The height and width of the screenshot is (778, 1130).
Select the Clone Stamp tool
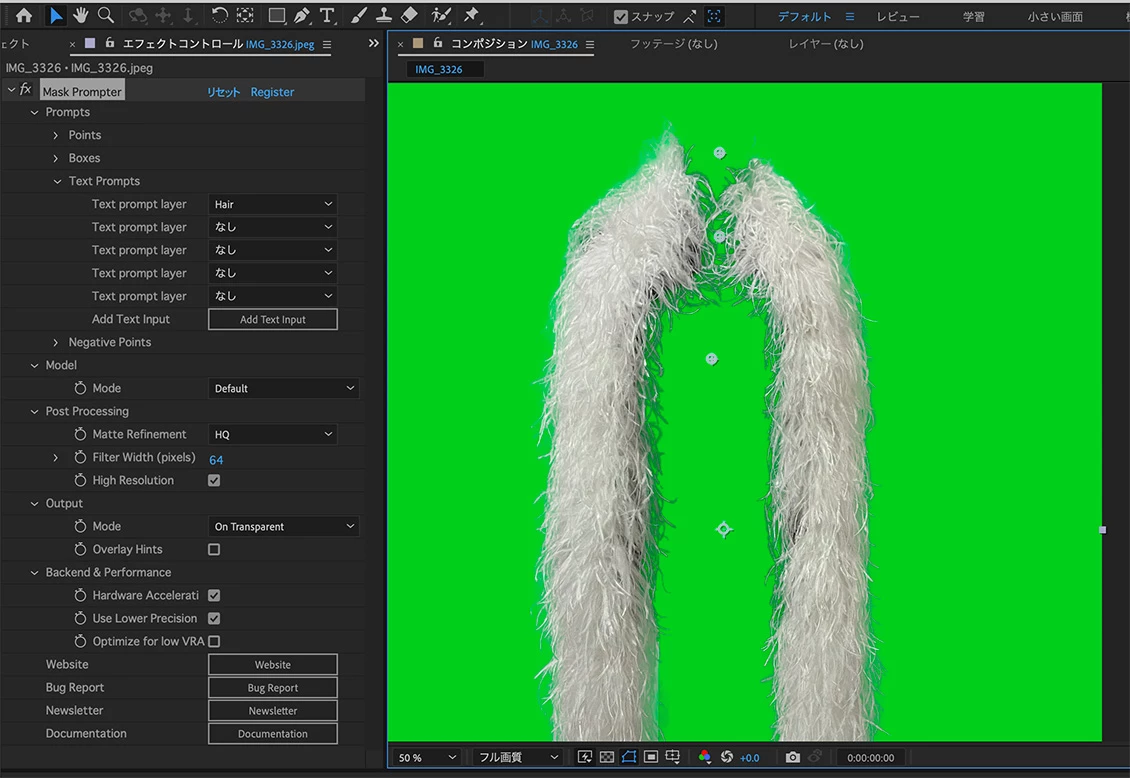tap(384, 15)
